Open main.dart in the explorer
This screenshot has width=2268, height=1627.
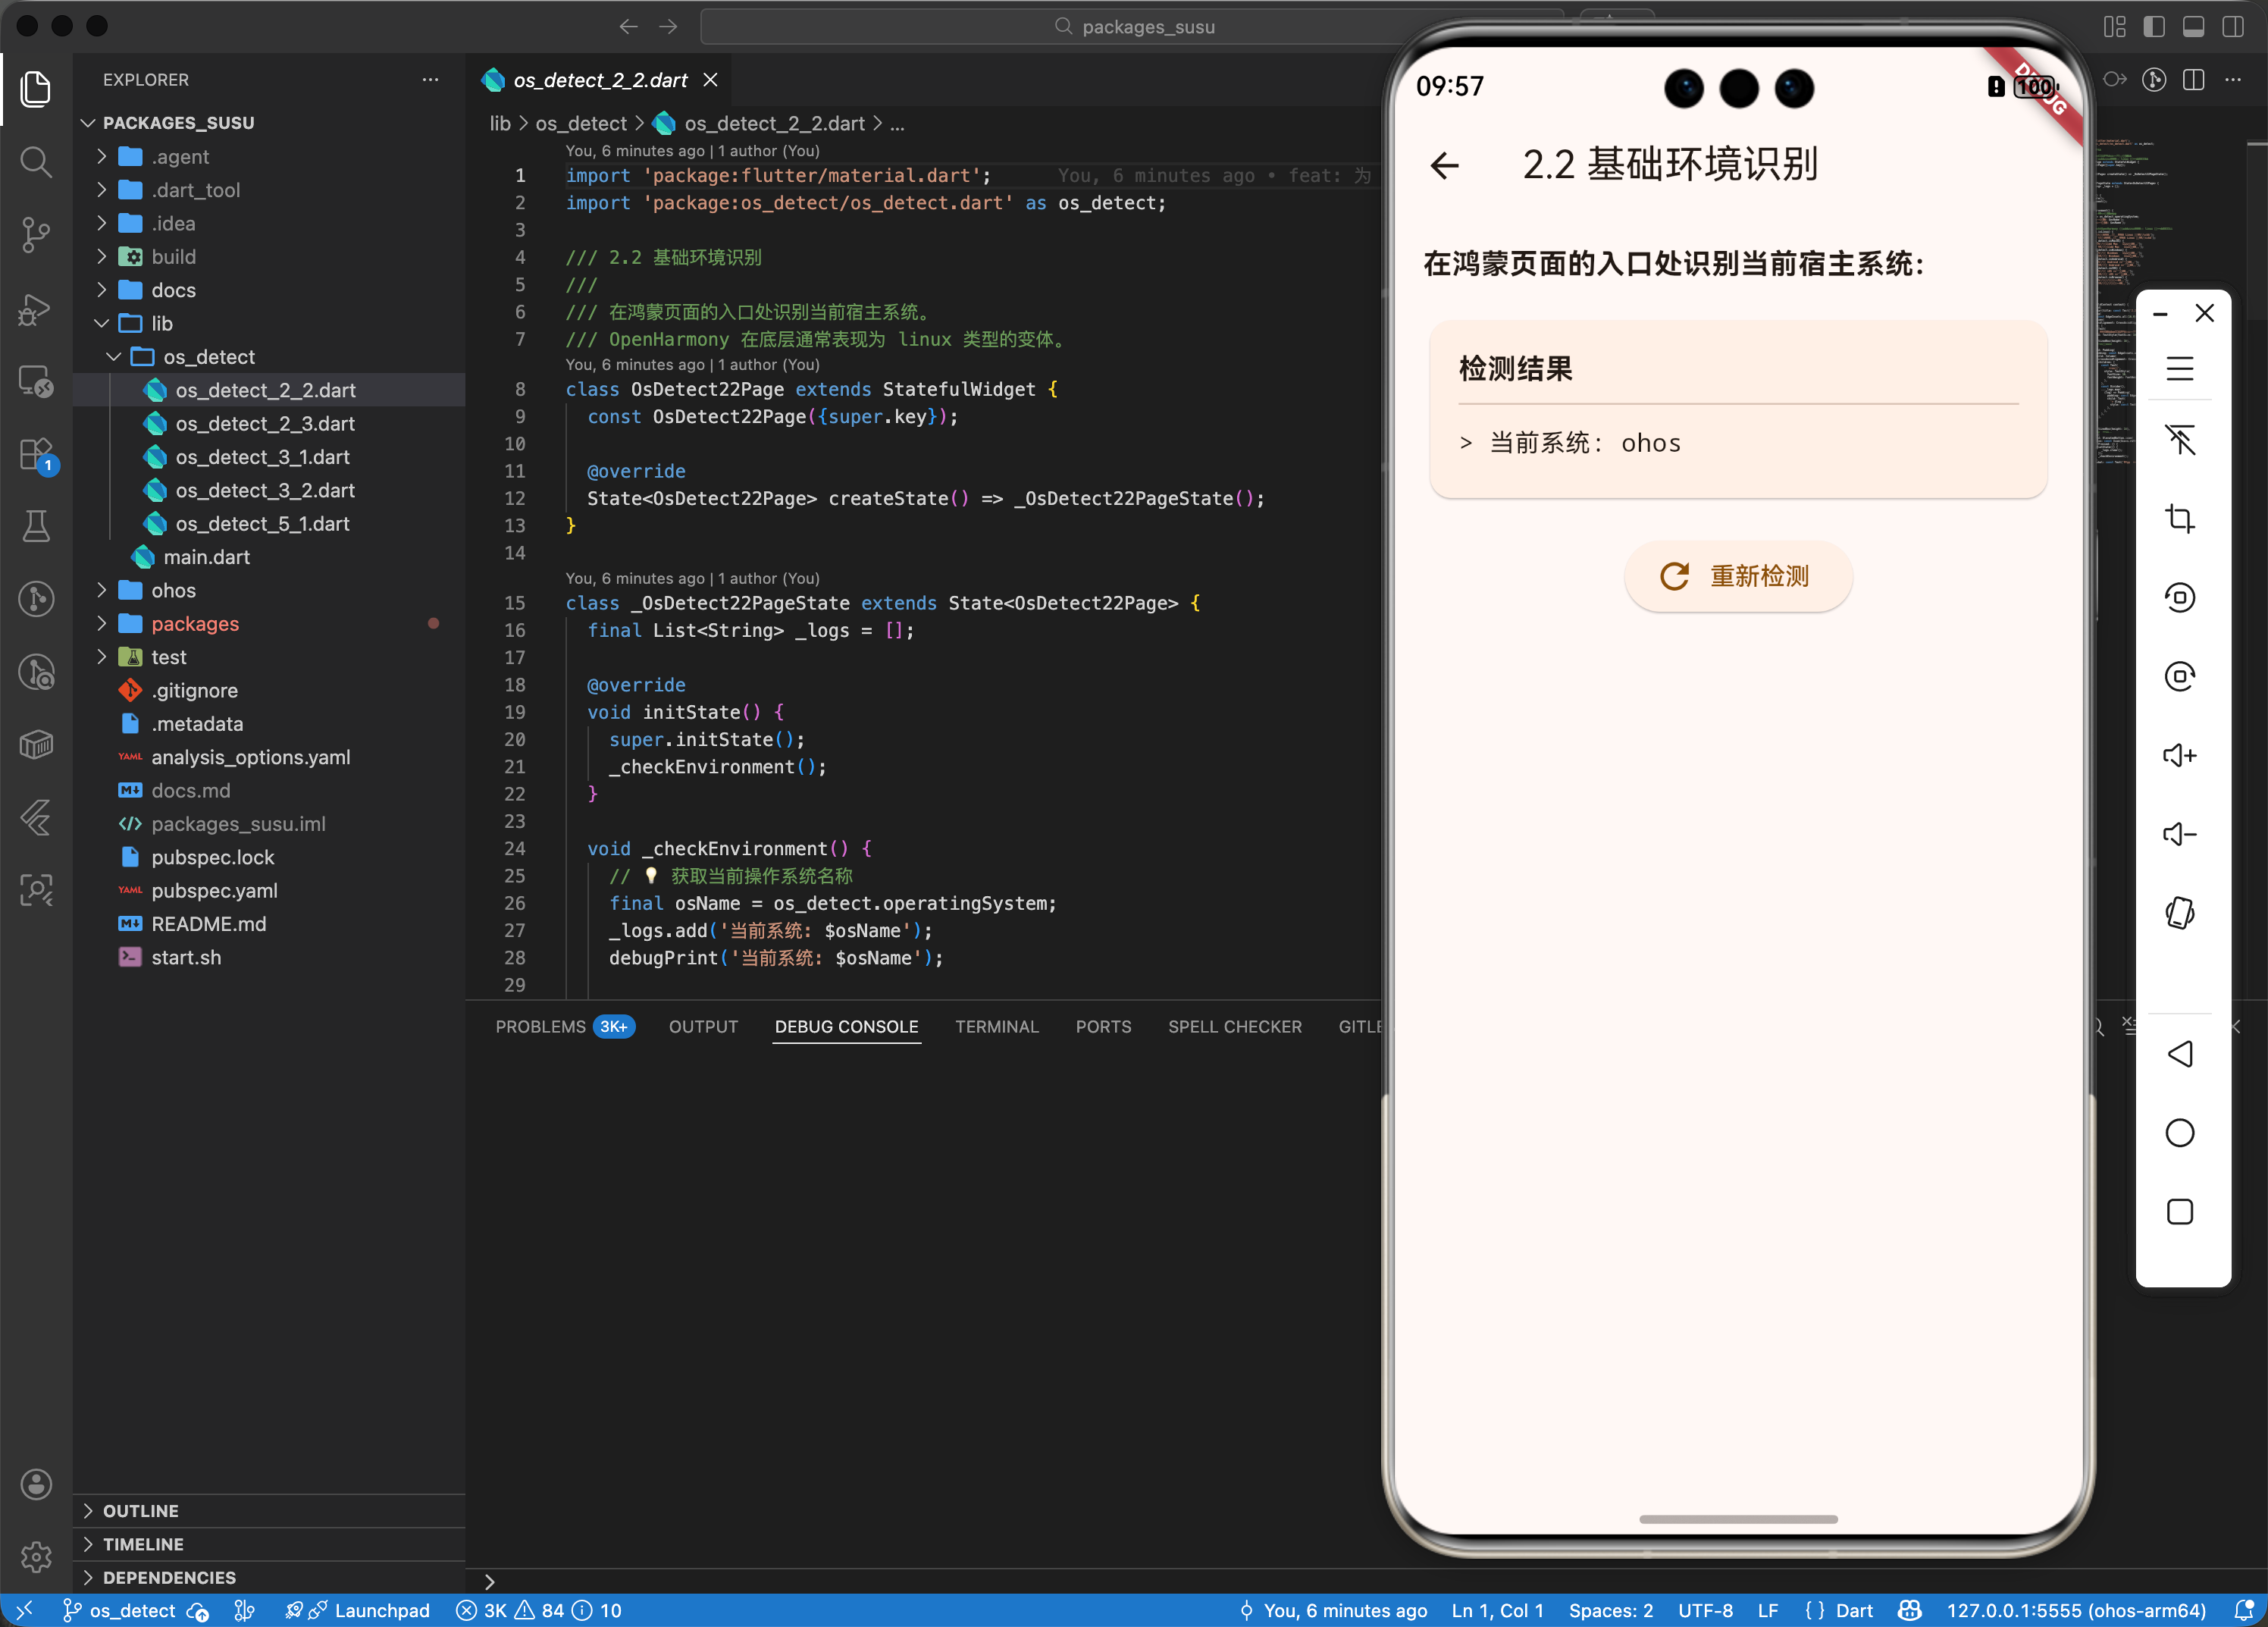coord(206,557)
